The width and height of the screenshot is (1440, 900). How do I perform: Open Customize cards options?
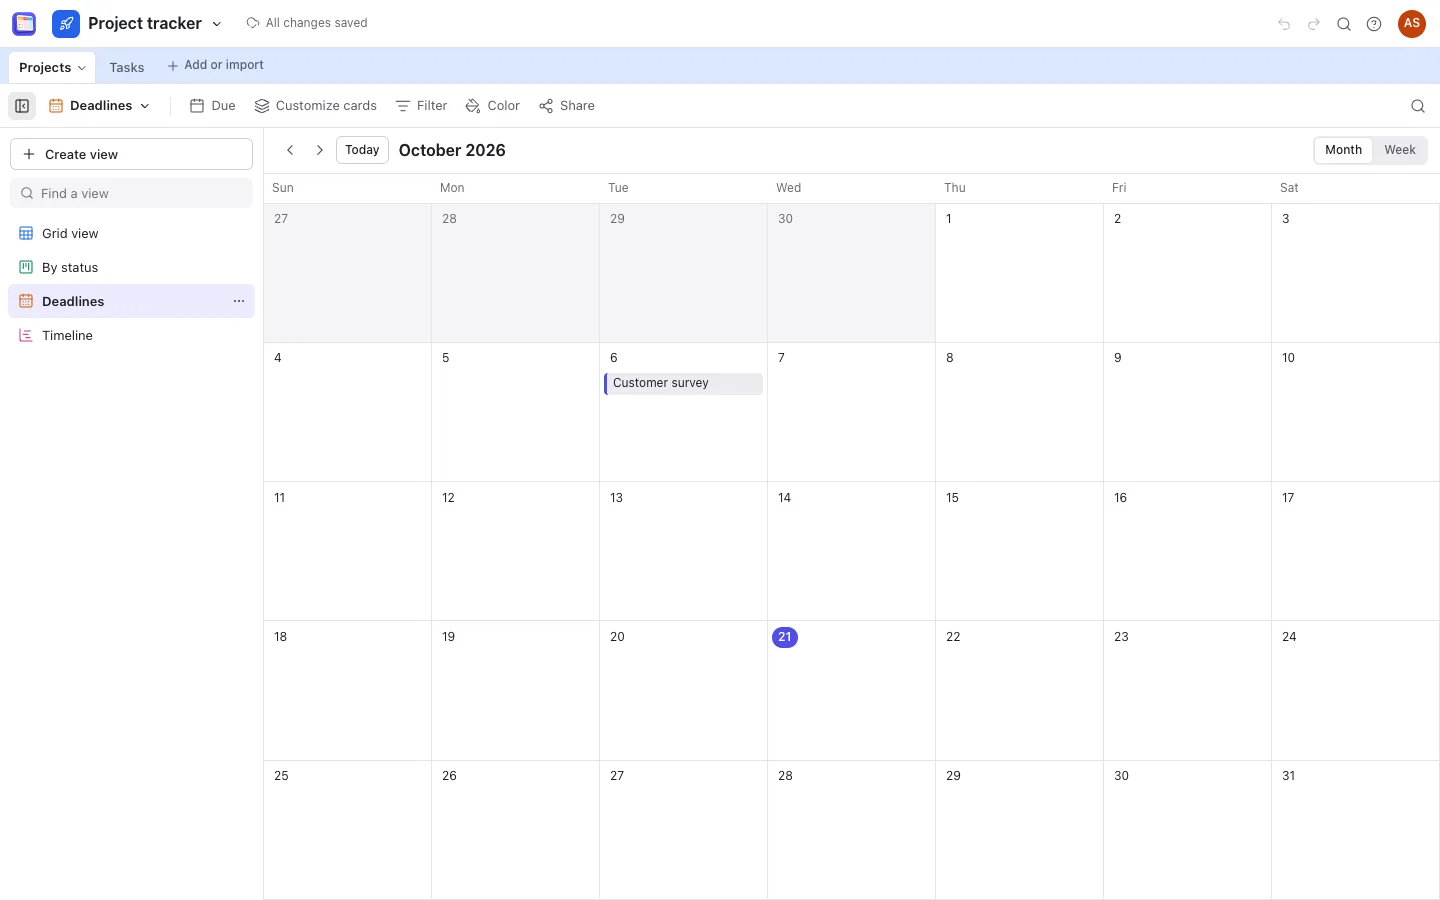click(x=316, y=106)
